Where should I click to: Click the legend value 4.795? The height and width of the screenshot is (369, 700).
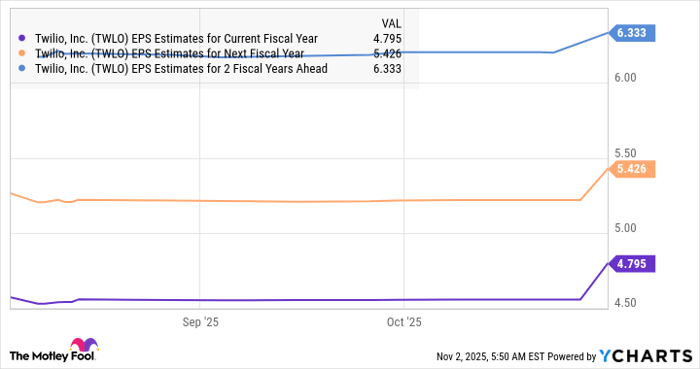tap(387, 39)
